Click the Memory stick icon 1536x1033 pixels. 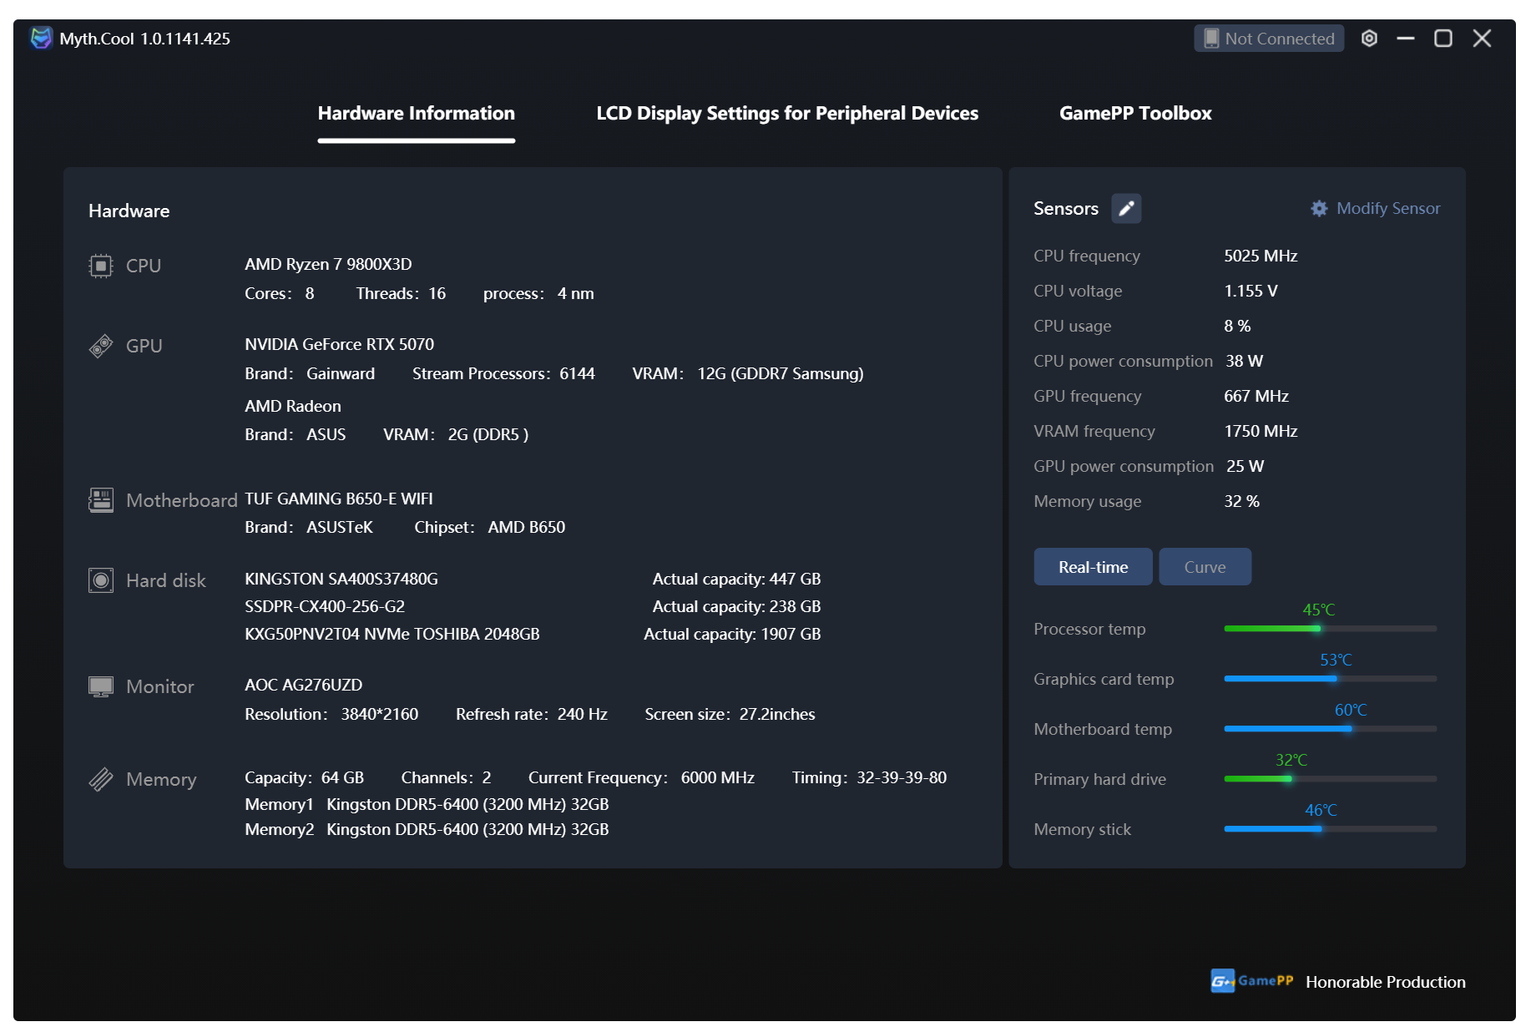pos(101,779)
